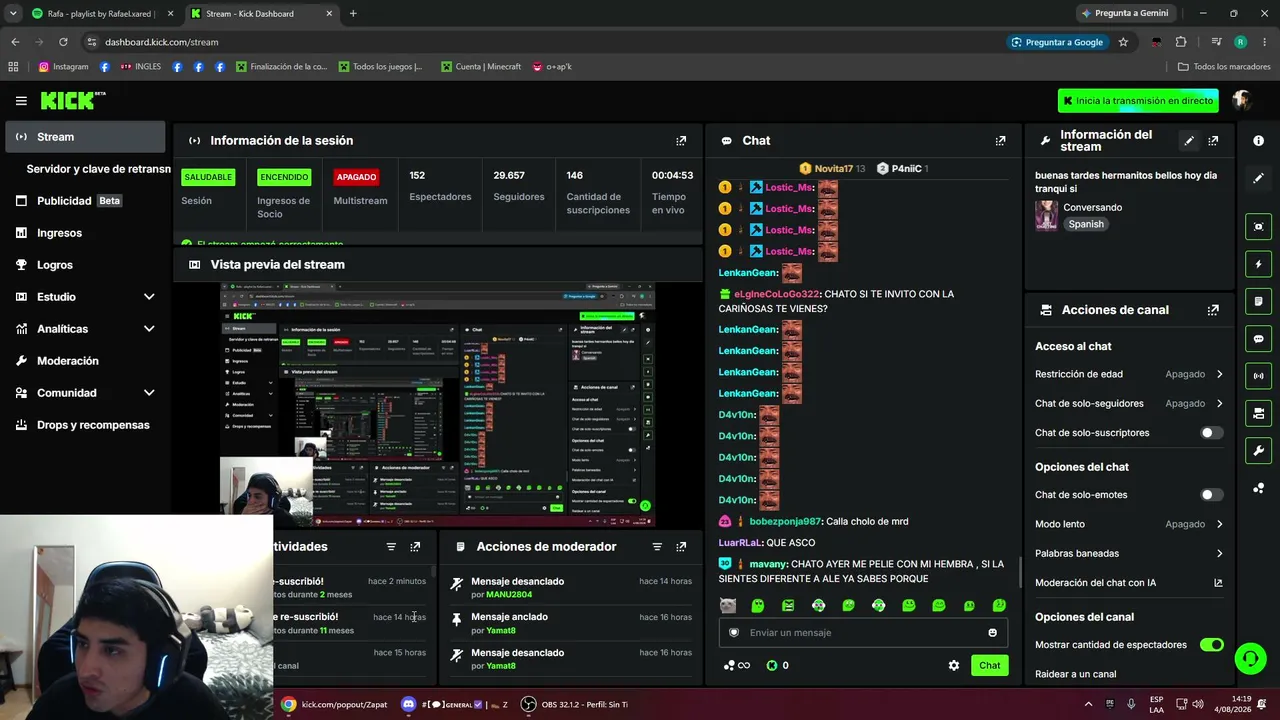
Task: Pop out the Información del stream panel
Action: tap(1213, 141)
